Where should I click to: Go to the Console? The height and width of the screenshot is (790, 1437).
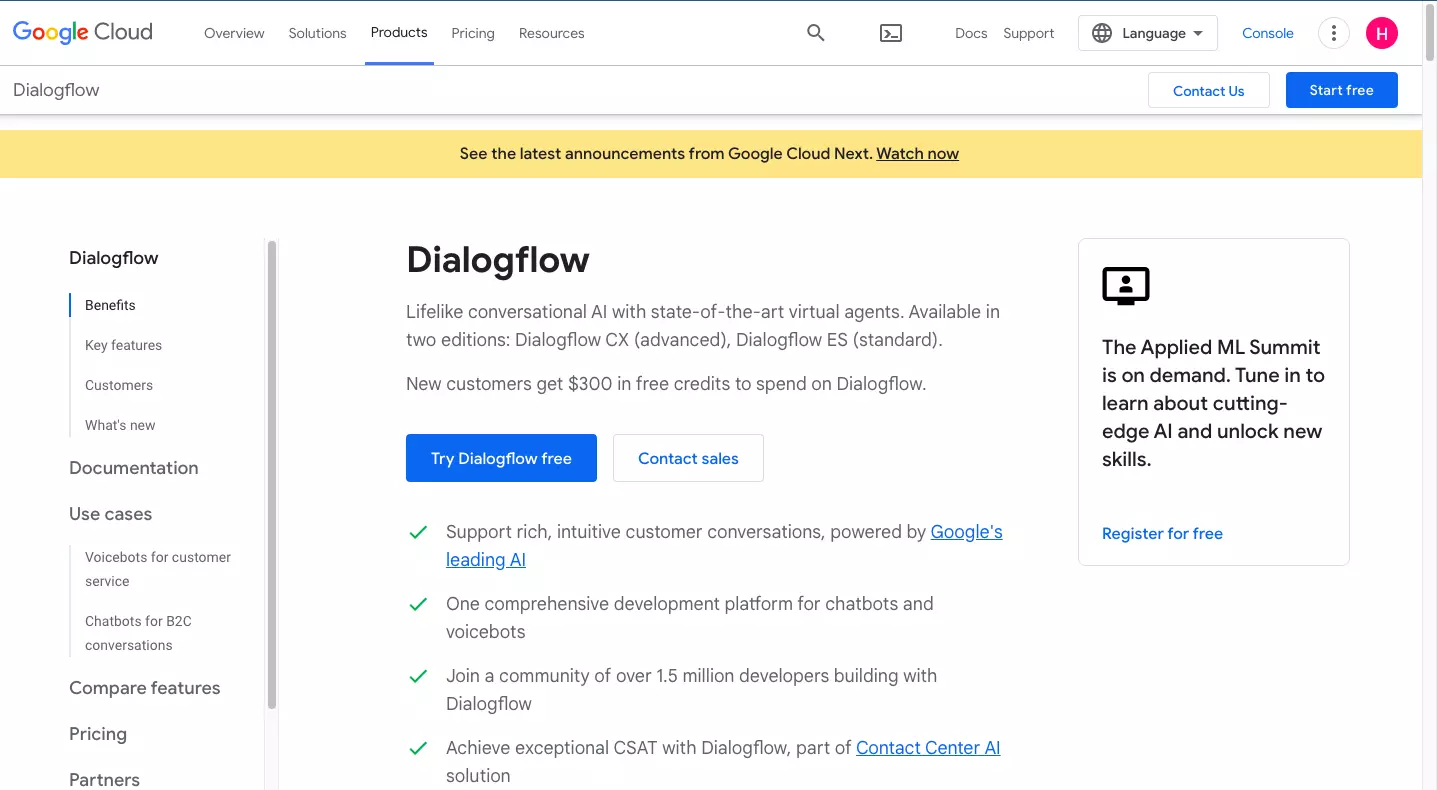coord(1268,33)
